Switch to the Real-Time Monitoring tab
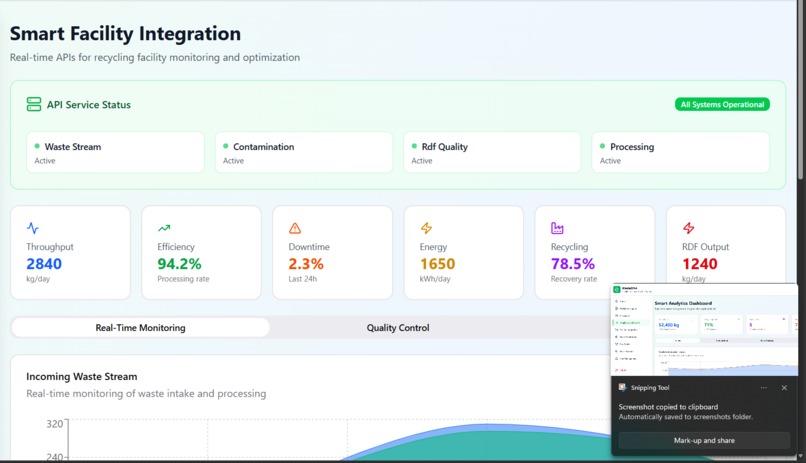806x463 pixels. 140,328
